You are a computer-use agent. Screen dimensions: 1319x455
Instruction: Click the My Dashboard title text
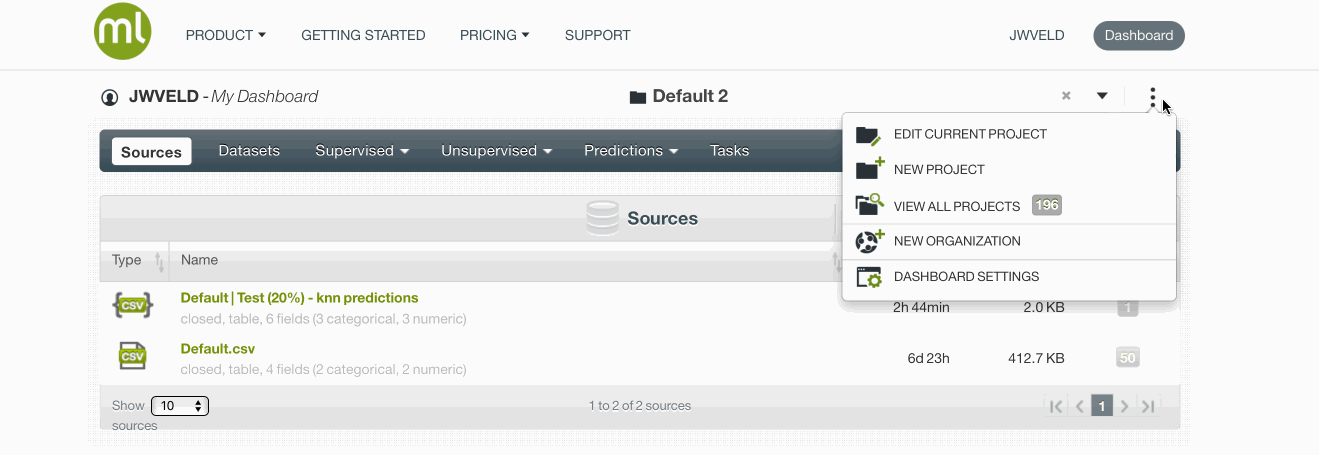point(264,97)
